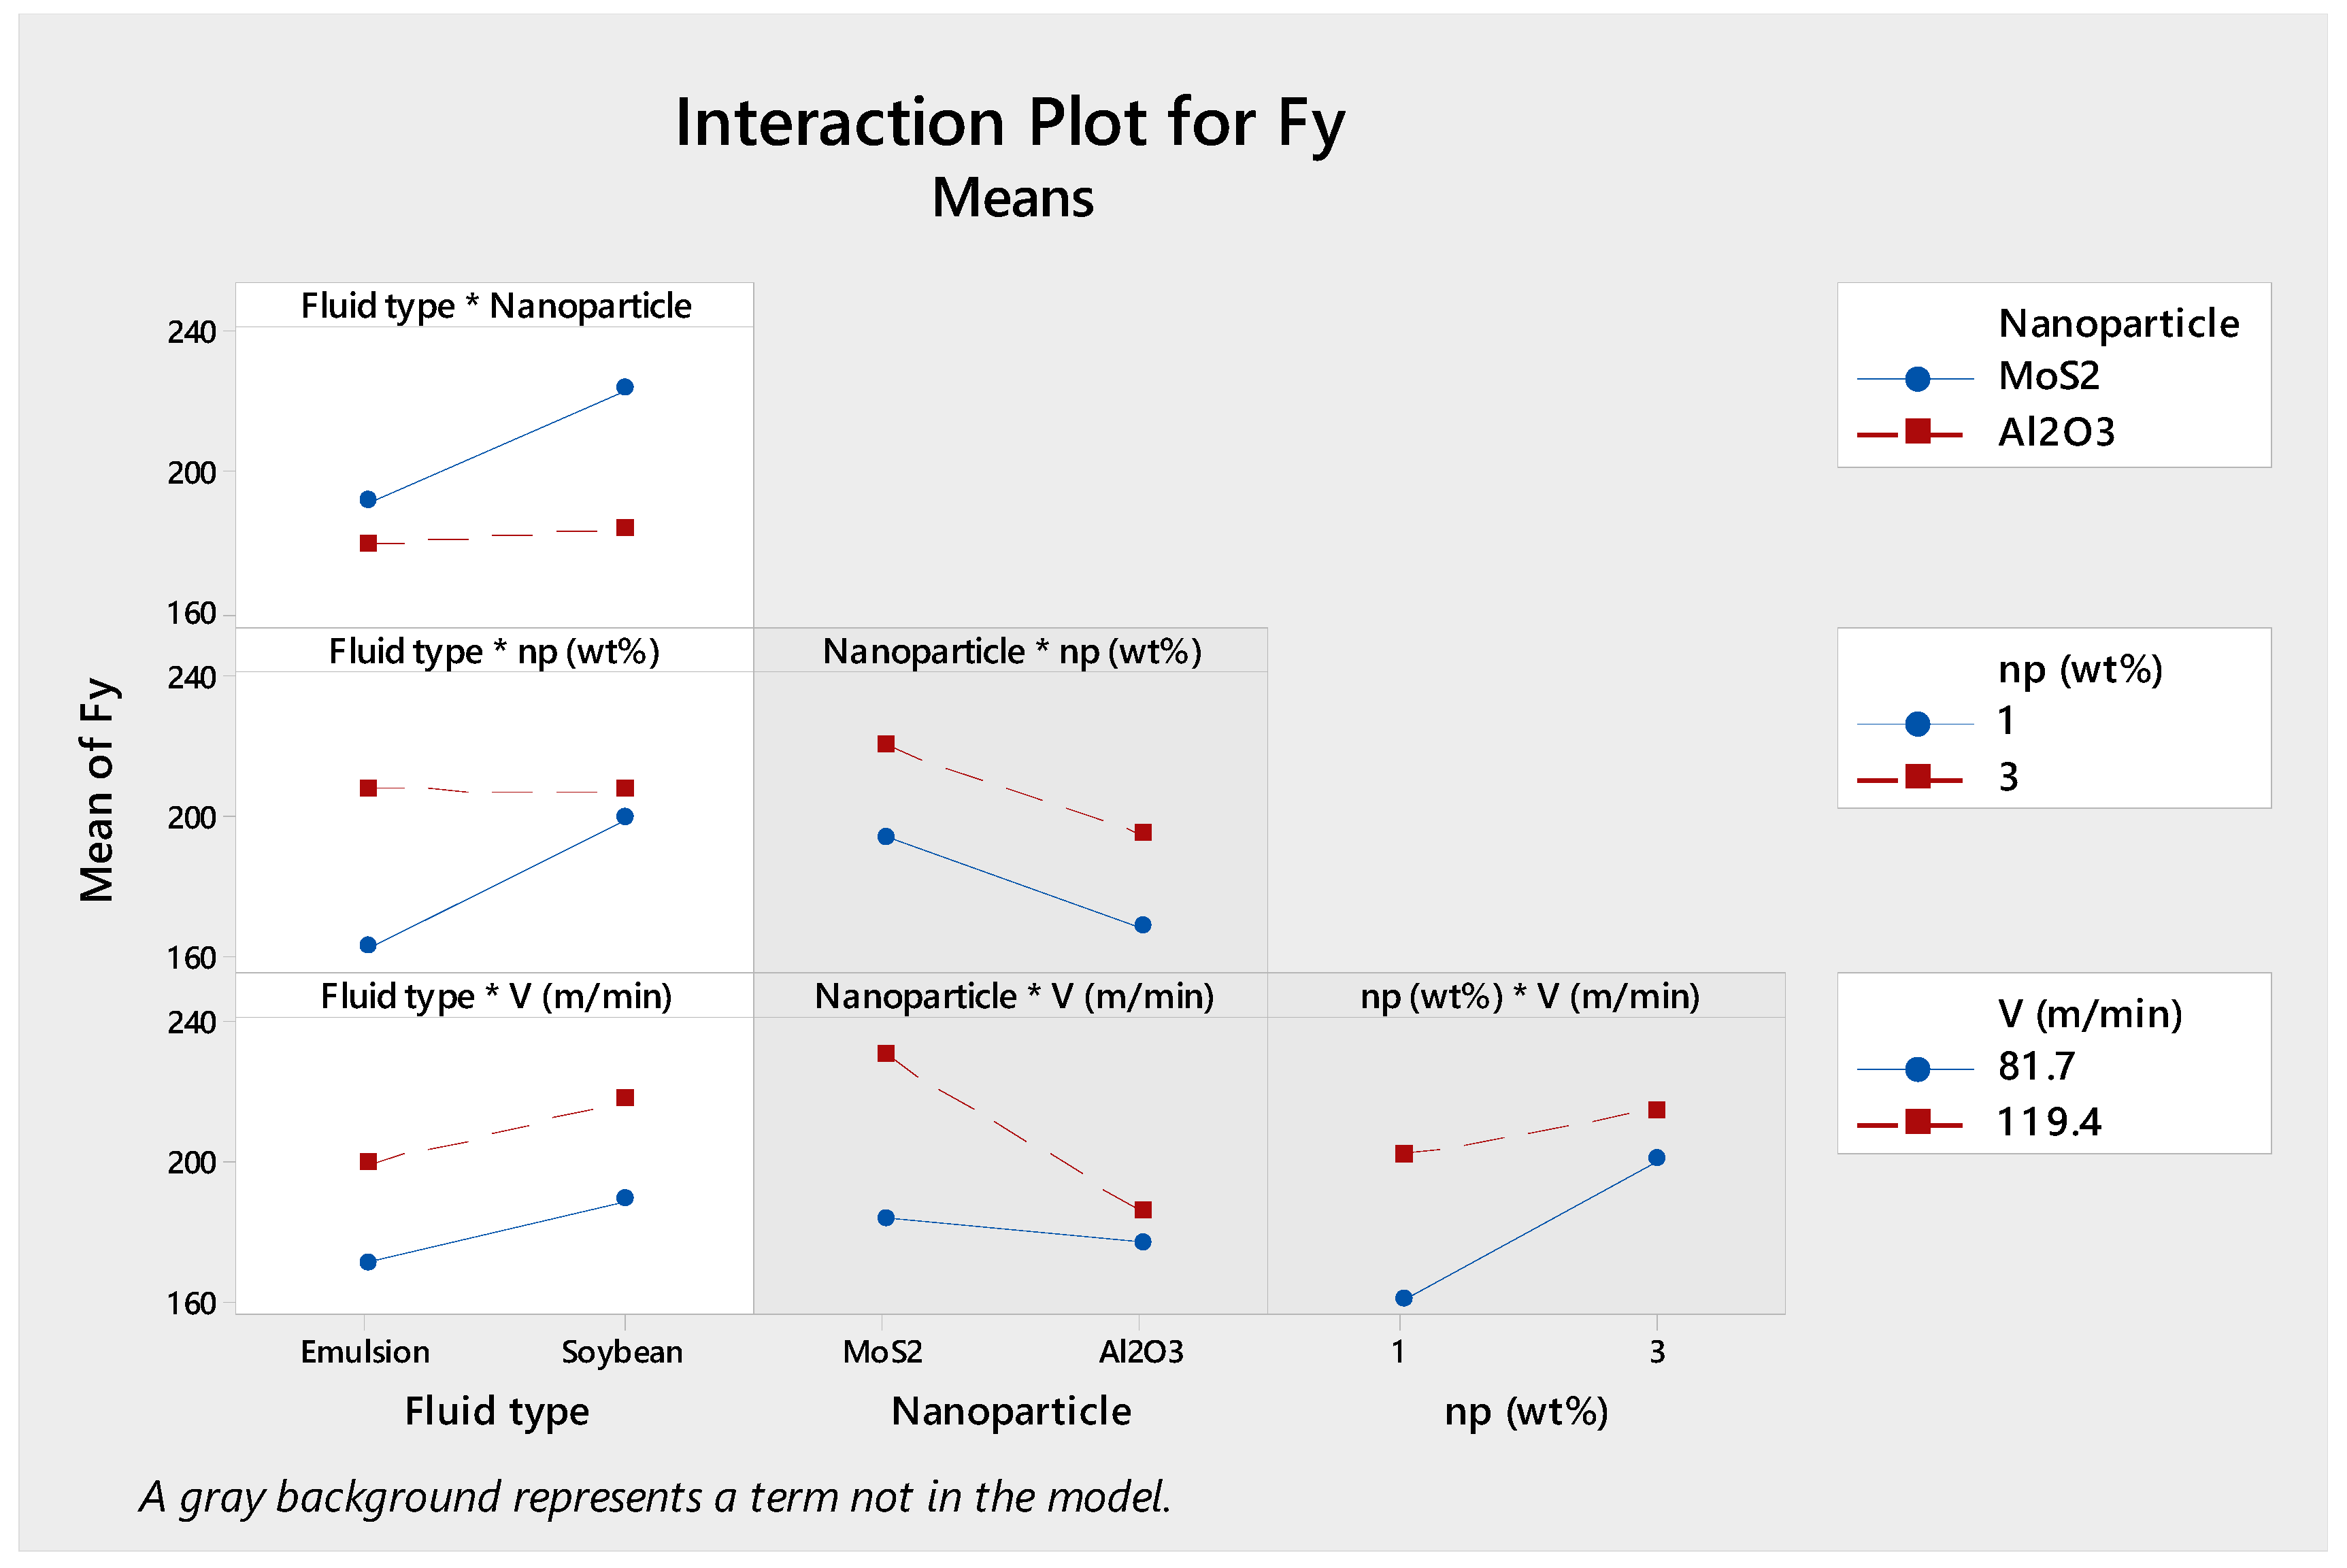Click the "Soybean" x-axis tick label
This screenshot has width=2347, height=1568.
[622, 1352]
